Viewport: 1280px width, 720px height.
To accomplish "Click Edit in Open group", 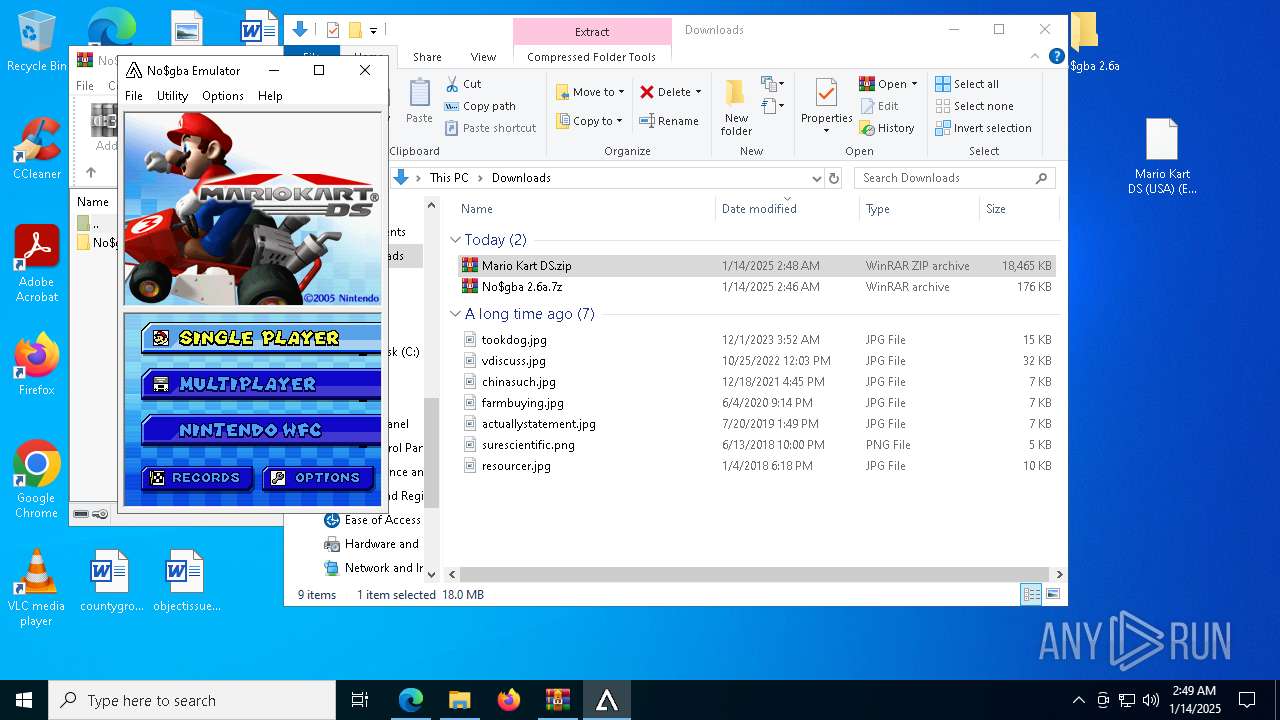I will (879, 106).
